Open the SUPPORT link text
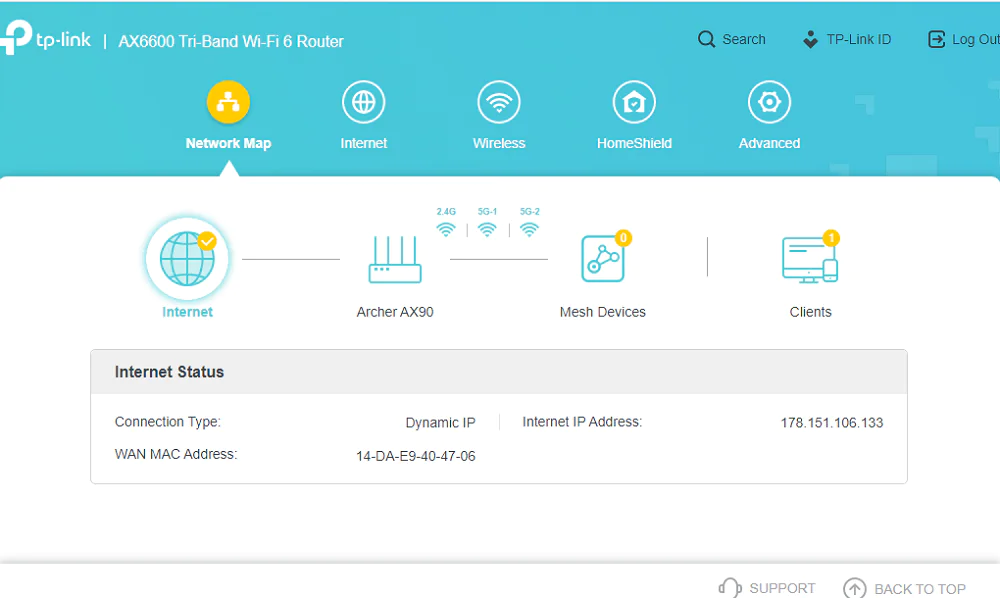This screenshot has height=598, width=1000. click(782, 588)
